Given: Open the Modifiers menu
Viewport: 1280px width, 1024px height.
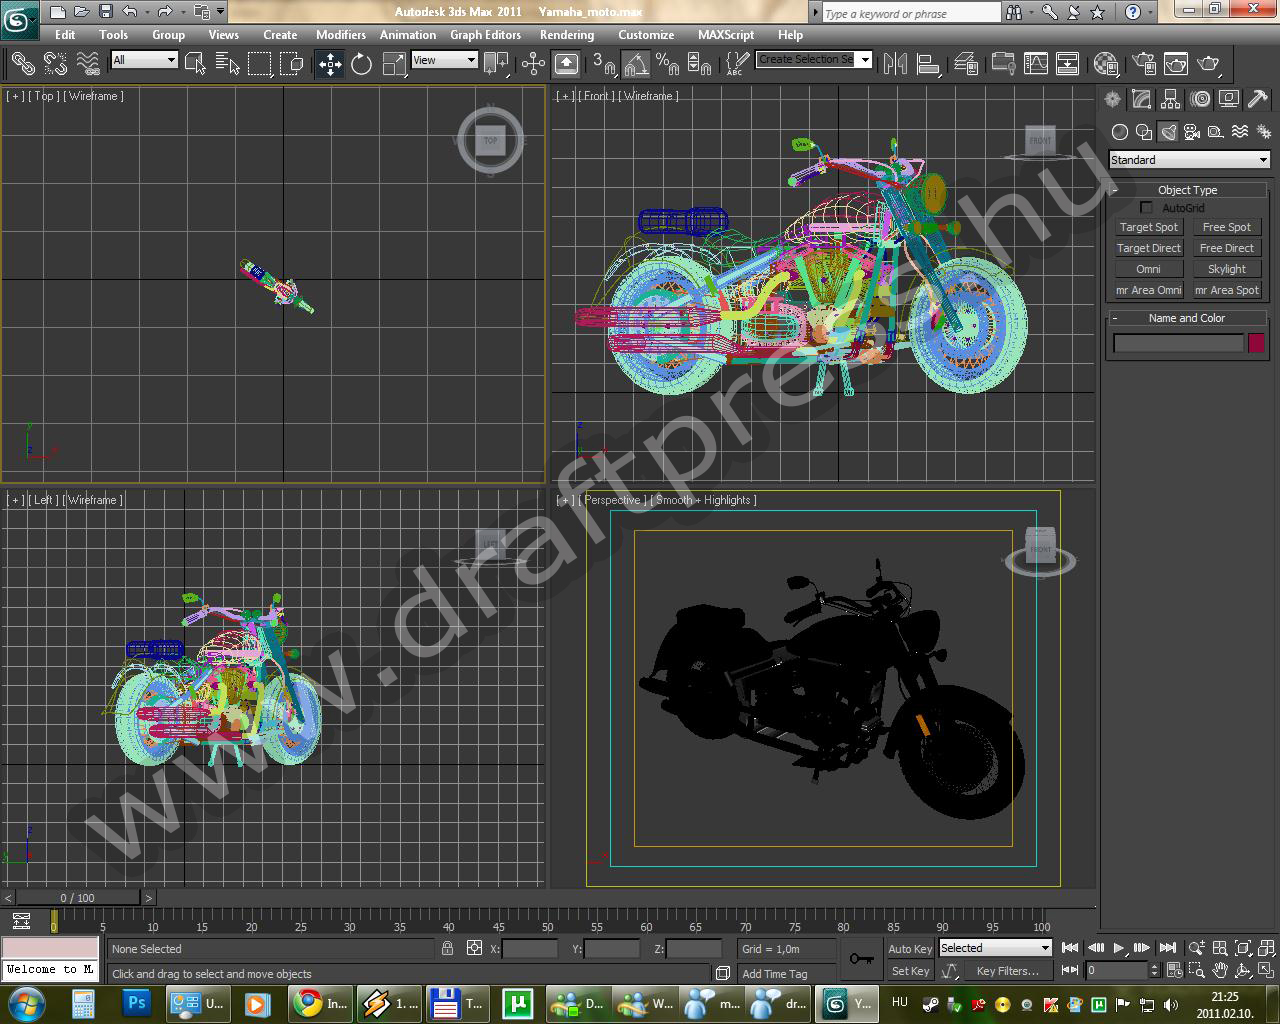Looking at the screenshot, I should 340,35.
